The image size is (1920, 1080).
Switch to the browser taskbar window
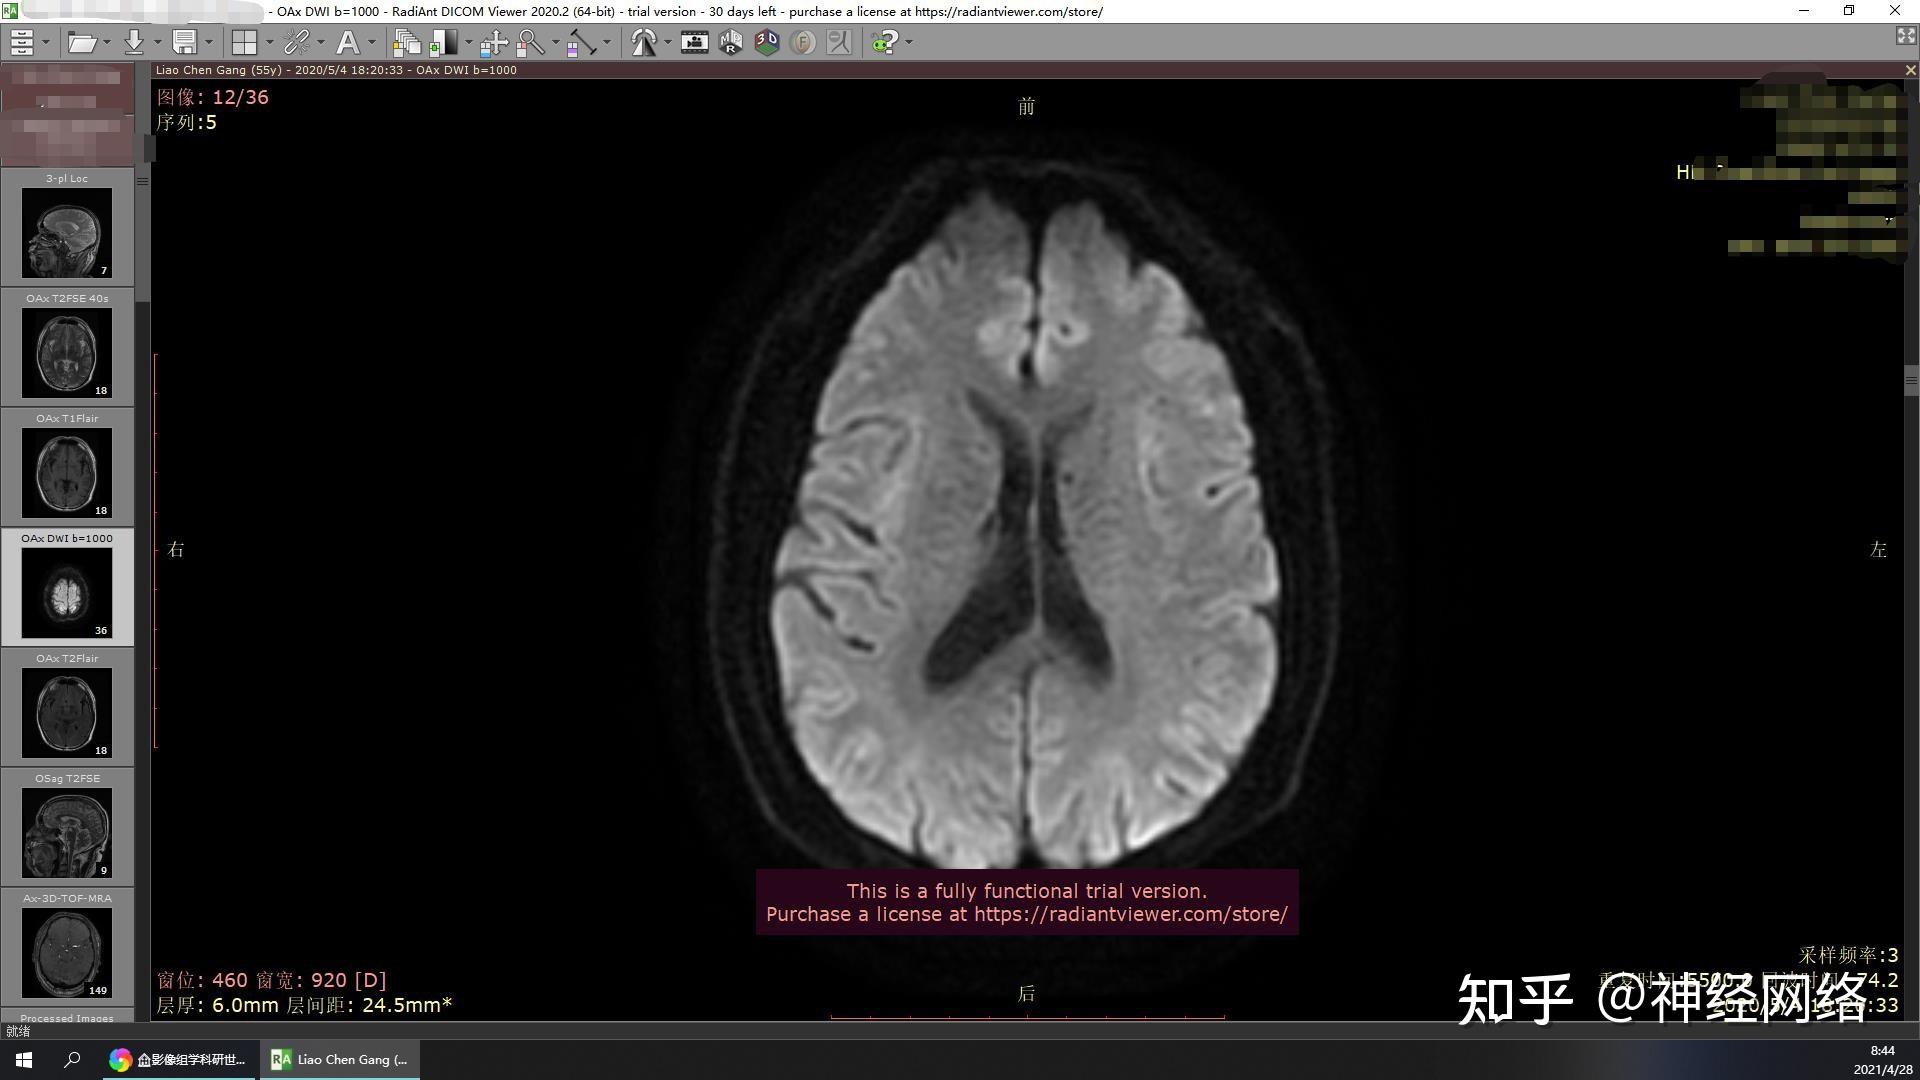tap(180, 1060)
